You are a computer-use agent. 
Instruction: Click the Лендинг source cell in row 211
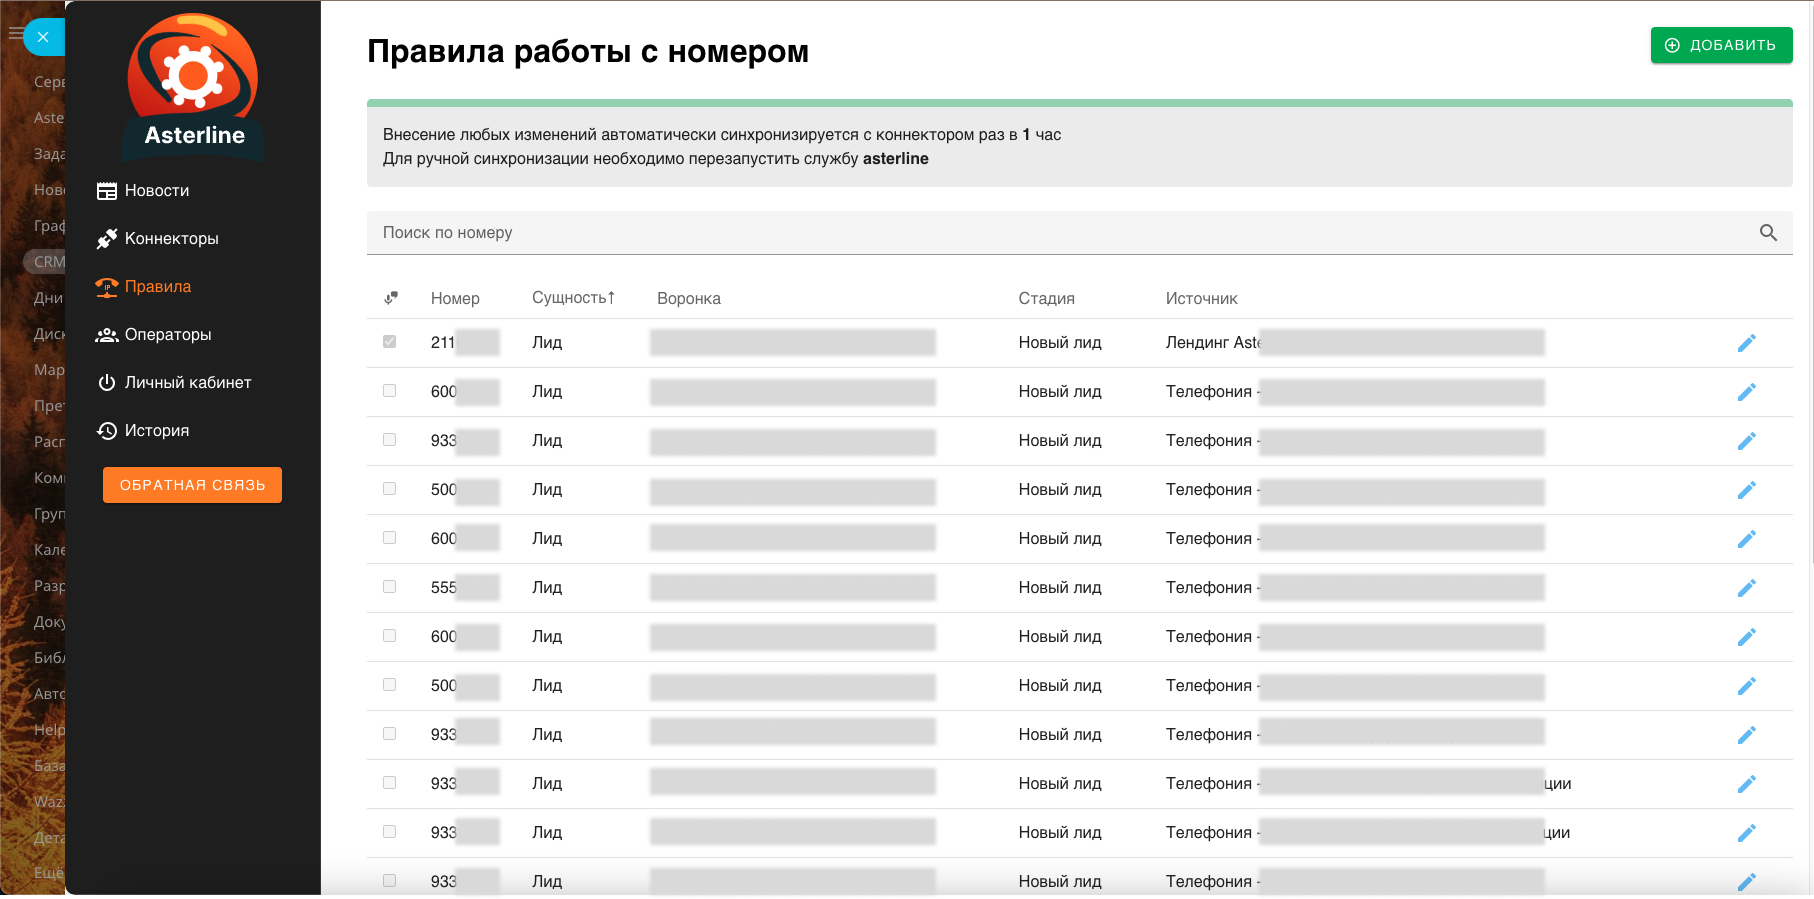pyautogui.click(x=1214, y=343)
